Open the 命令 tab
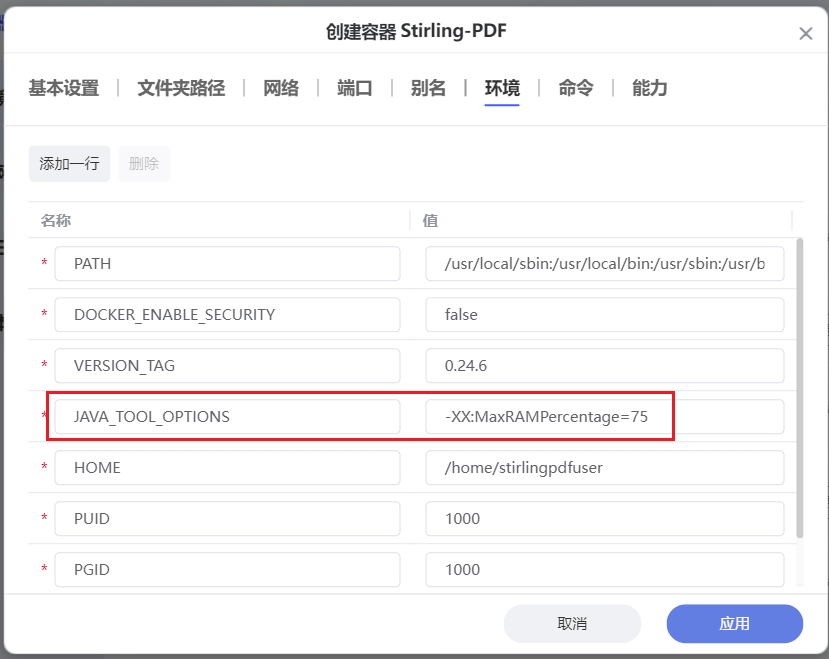Viewport: 829px width, 659px height. tap(575, 88)
